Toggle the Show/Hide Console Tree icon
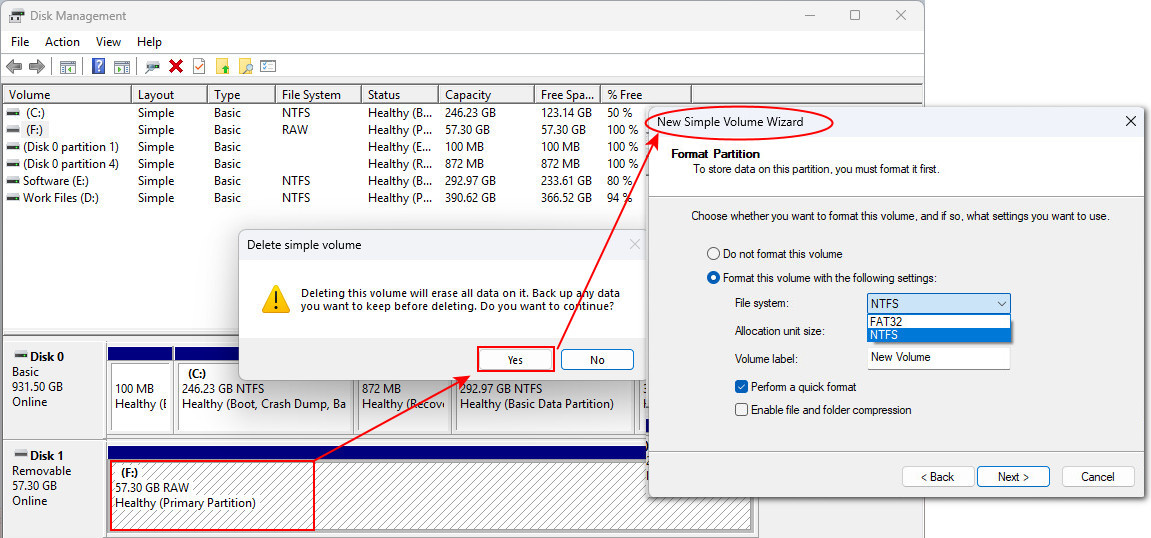The image size is (1151, 538). [x=68, y=67]
